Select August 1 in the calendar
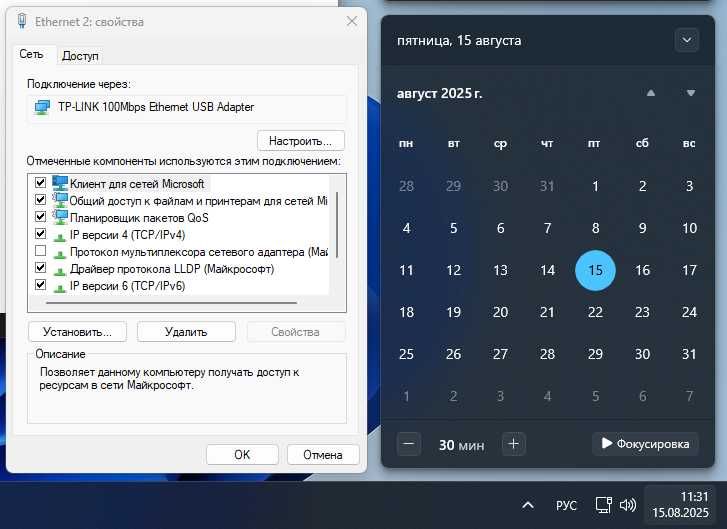This screenshot has height=529, width=727. [595, 186]
